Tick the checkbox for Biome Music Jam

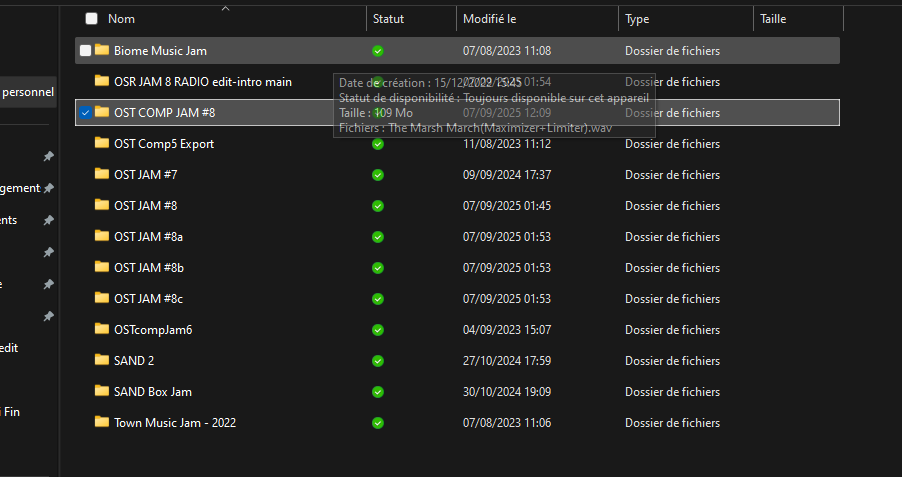[x=85, y=50]
